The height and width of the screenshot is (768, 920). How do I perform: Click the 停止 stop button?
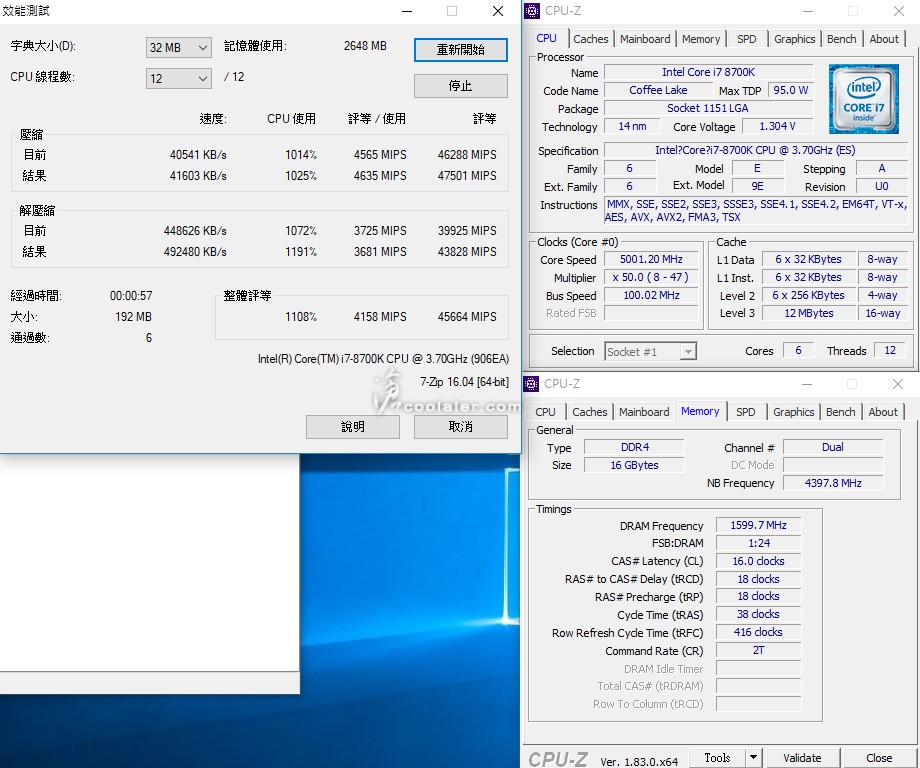(x=461, y=86)
